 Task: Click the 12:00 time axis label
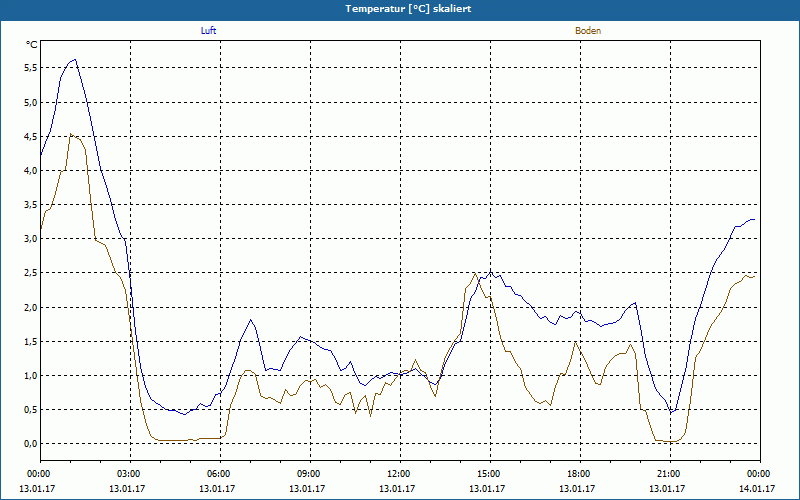(400, 474)
